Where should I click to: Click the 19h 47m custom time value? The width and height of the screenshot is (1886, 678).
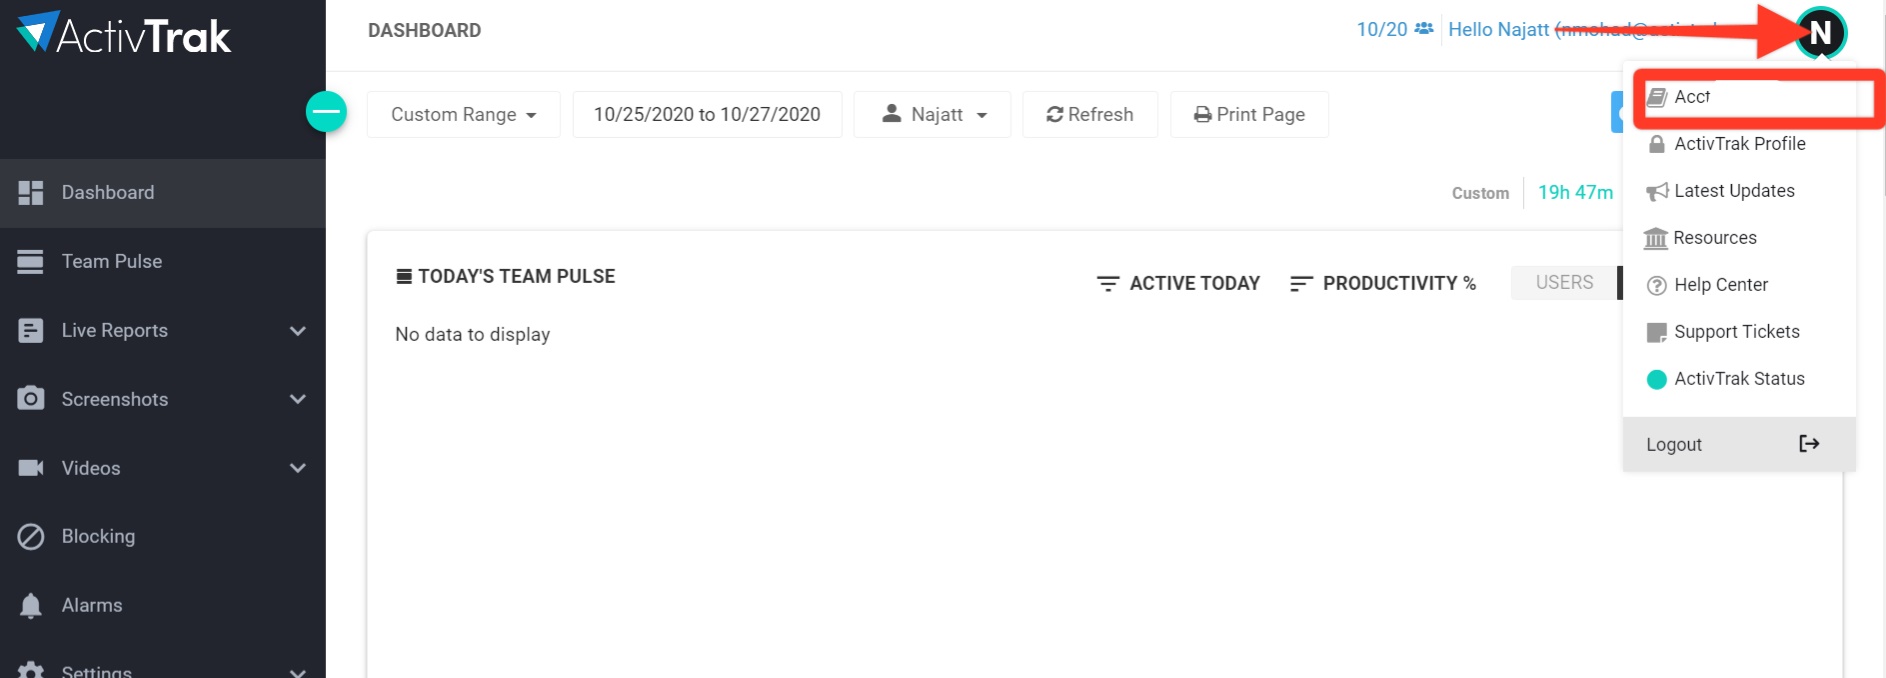click(1575, 192)
